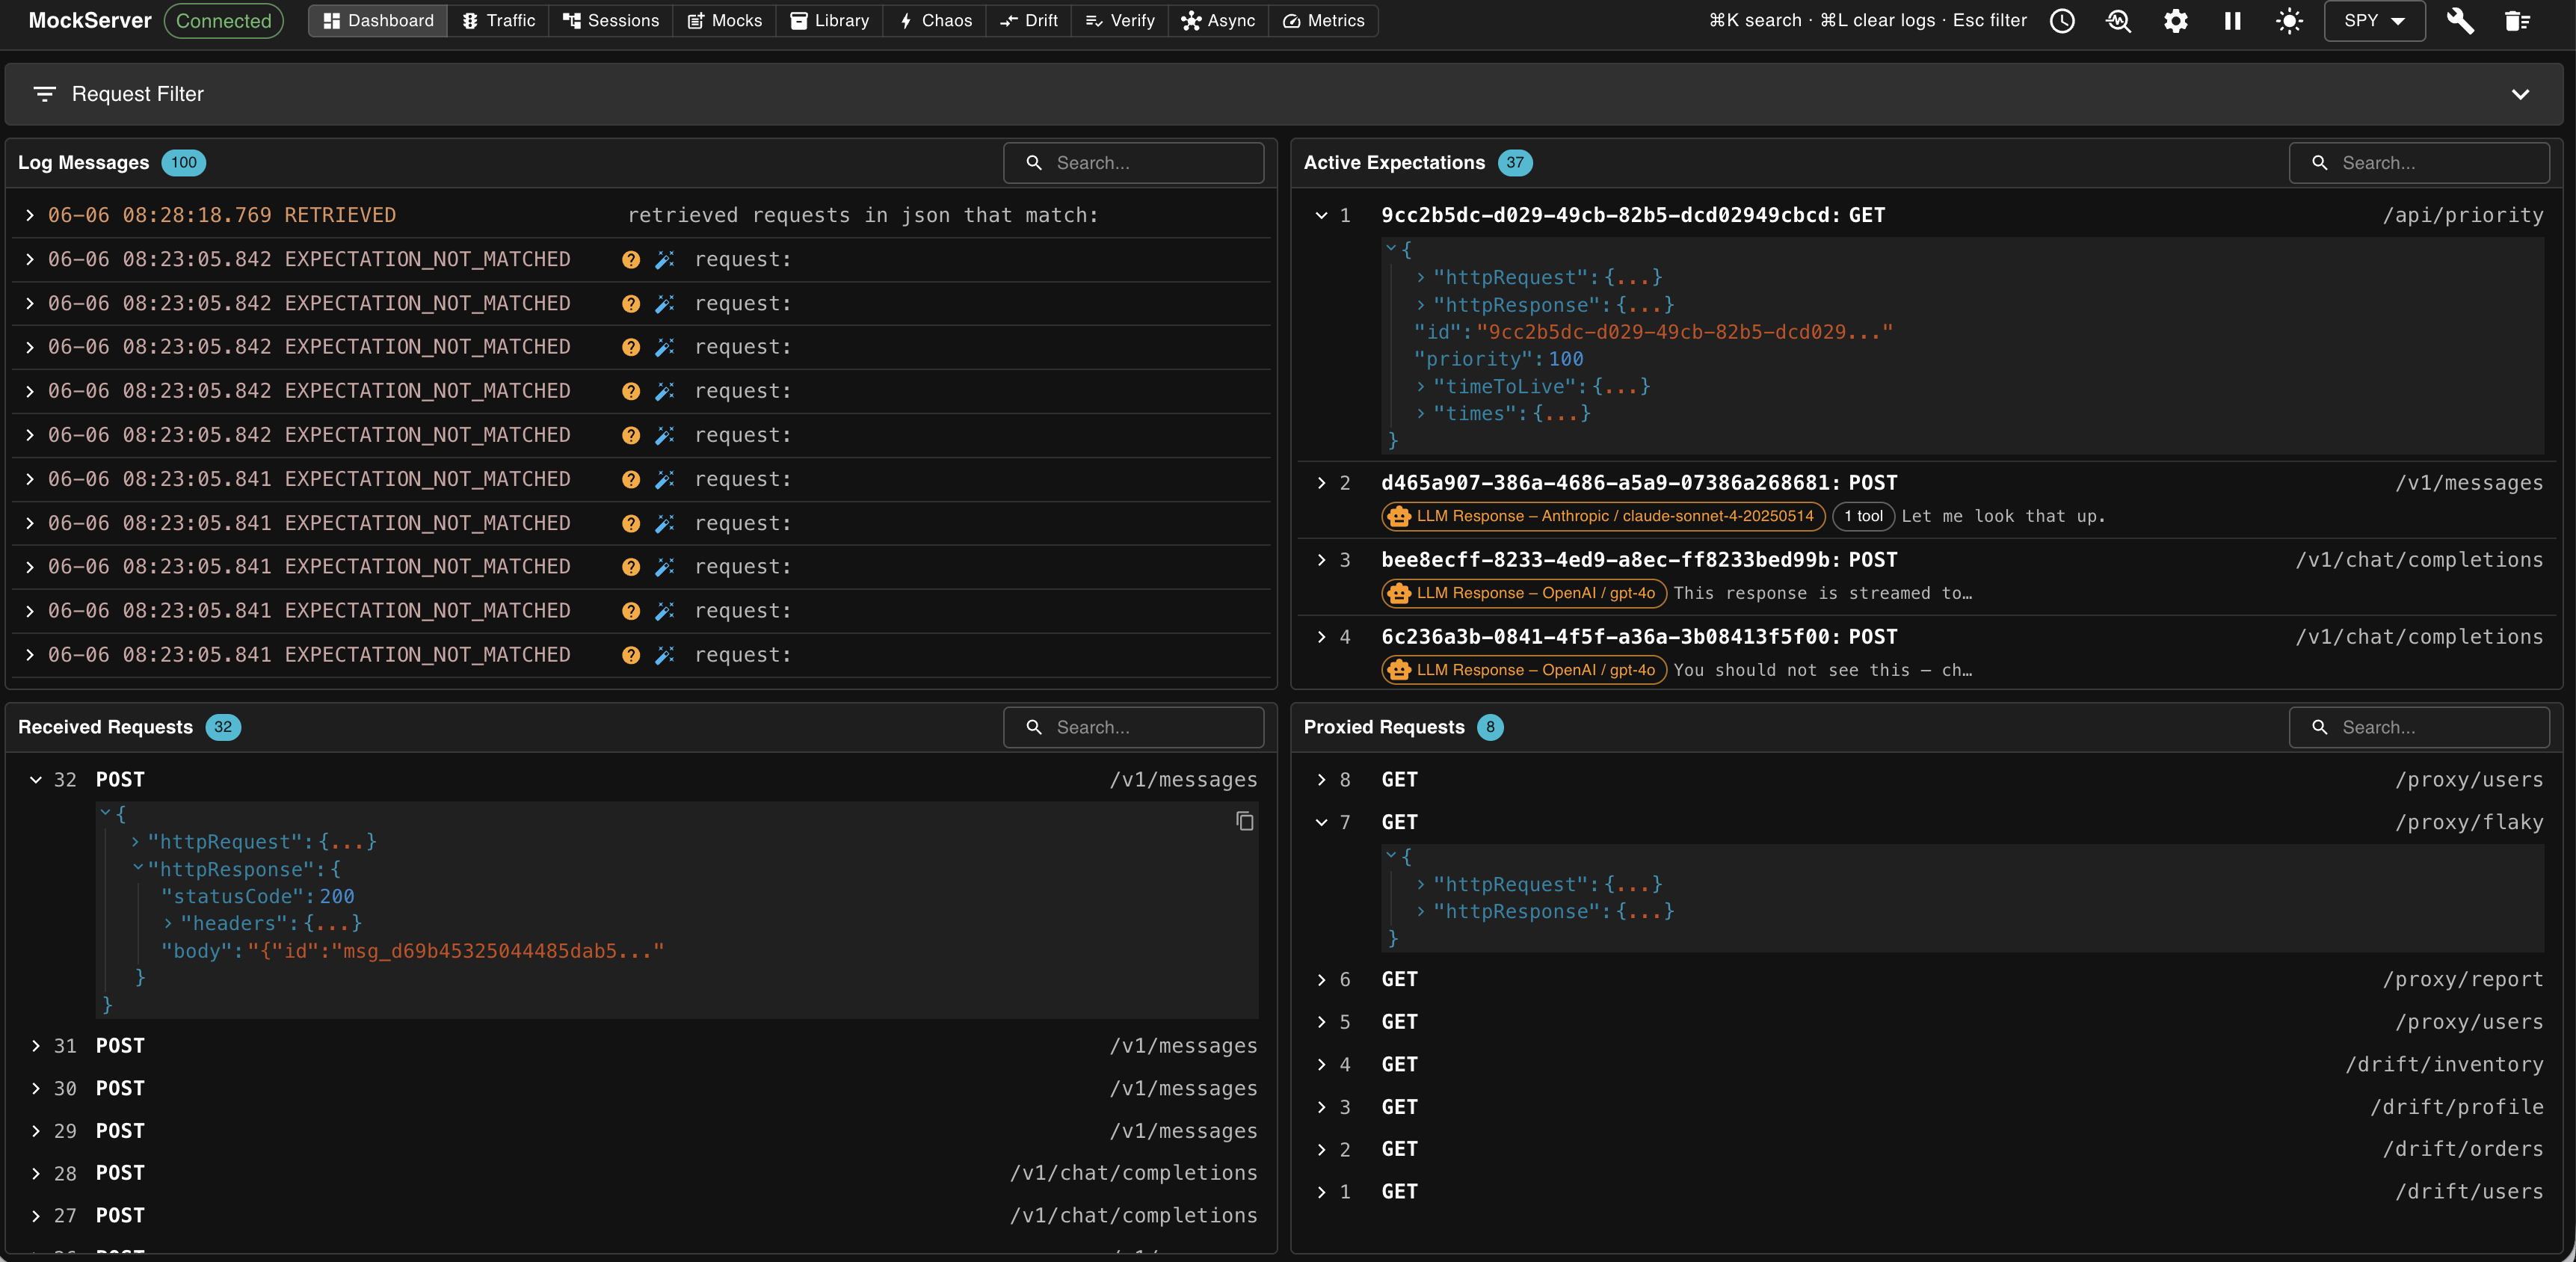The width and height of the screenshot is (2576, 1262).
Task: Open the Library tab
Action: (830, 21)
